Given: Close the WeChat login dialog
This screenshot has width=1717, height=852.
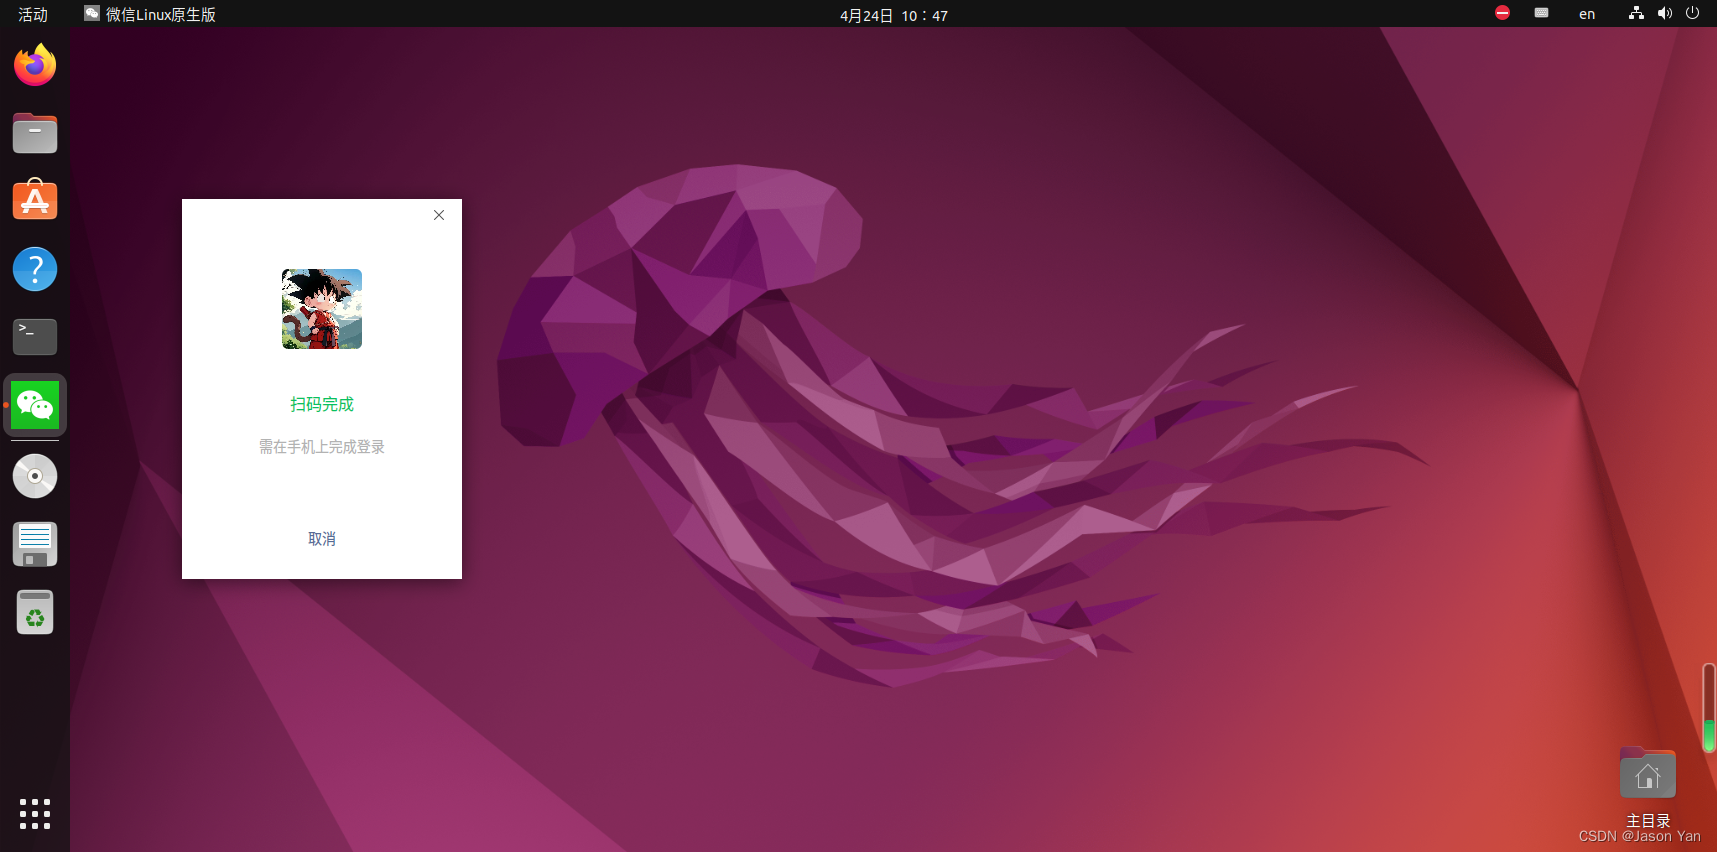Looking at the screenshot, I should [x=439, y=215].
